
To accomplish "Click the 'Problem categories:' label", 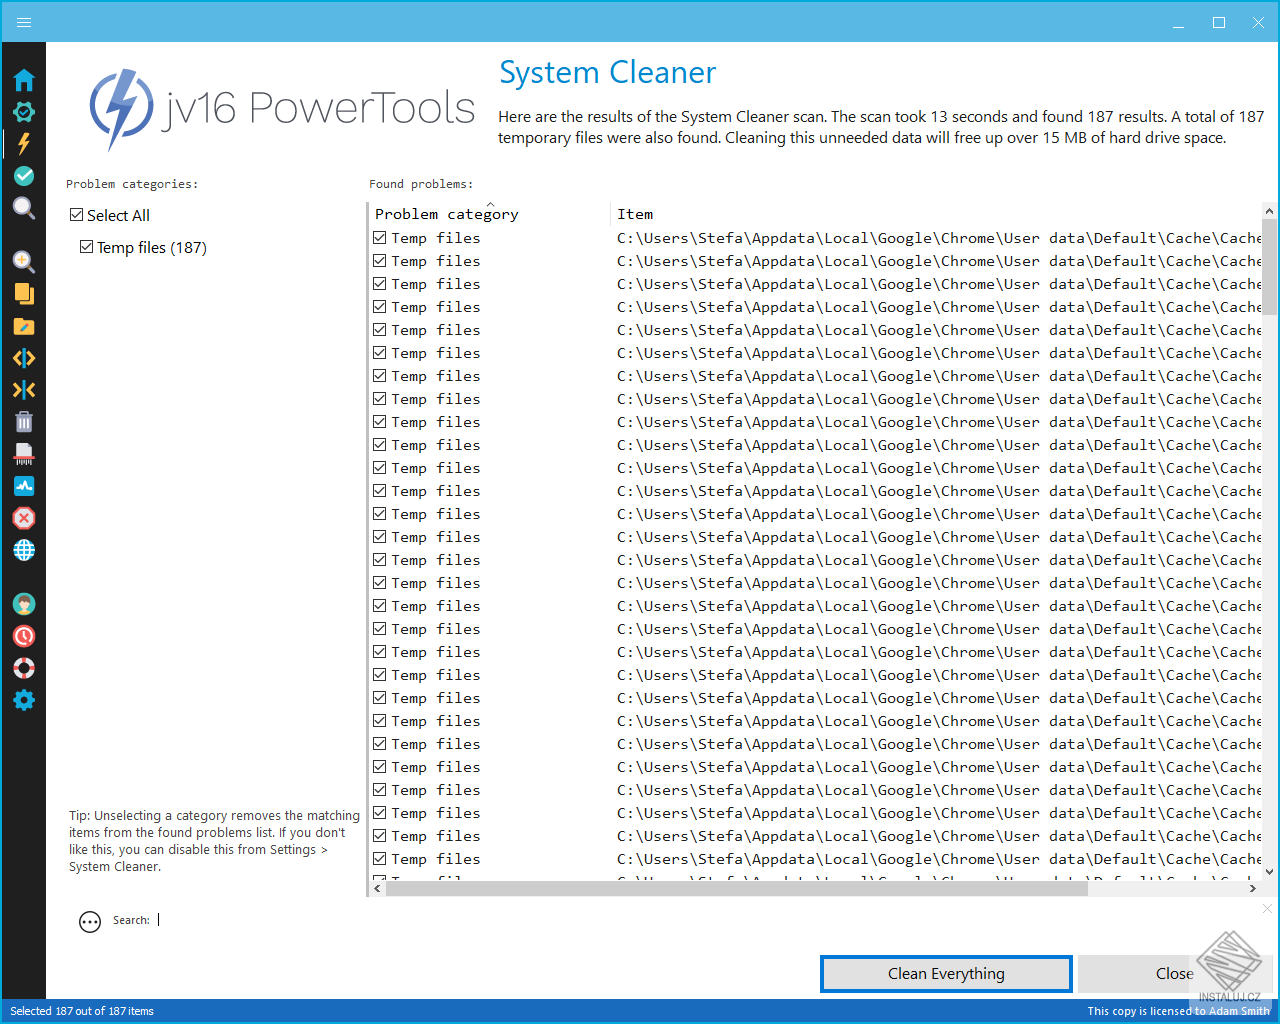I will click(x=132, y=184).
